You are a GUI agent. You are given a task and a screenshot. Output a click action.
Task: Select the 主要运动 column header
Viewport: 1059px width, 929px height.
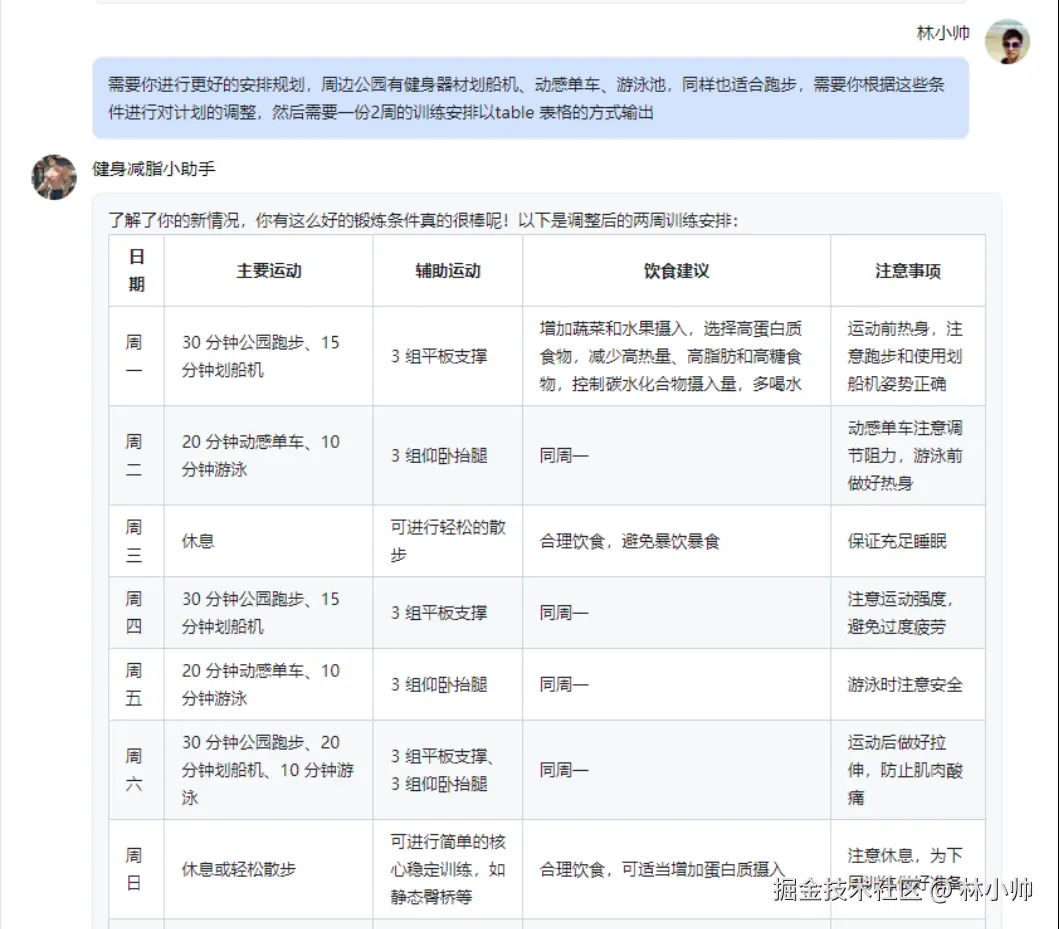270,270
